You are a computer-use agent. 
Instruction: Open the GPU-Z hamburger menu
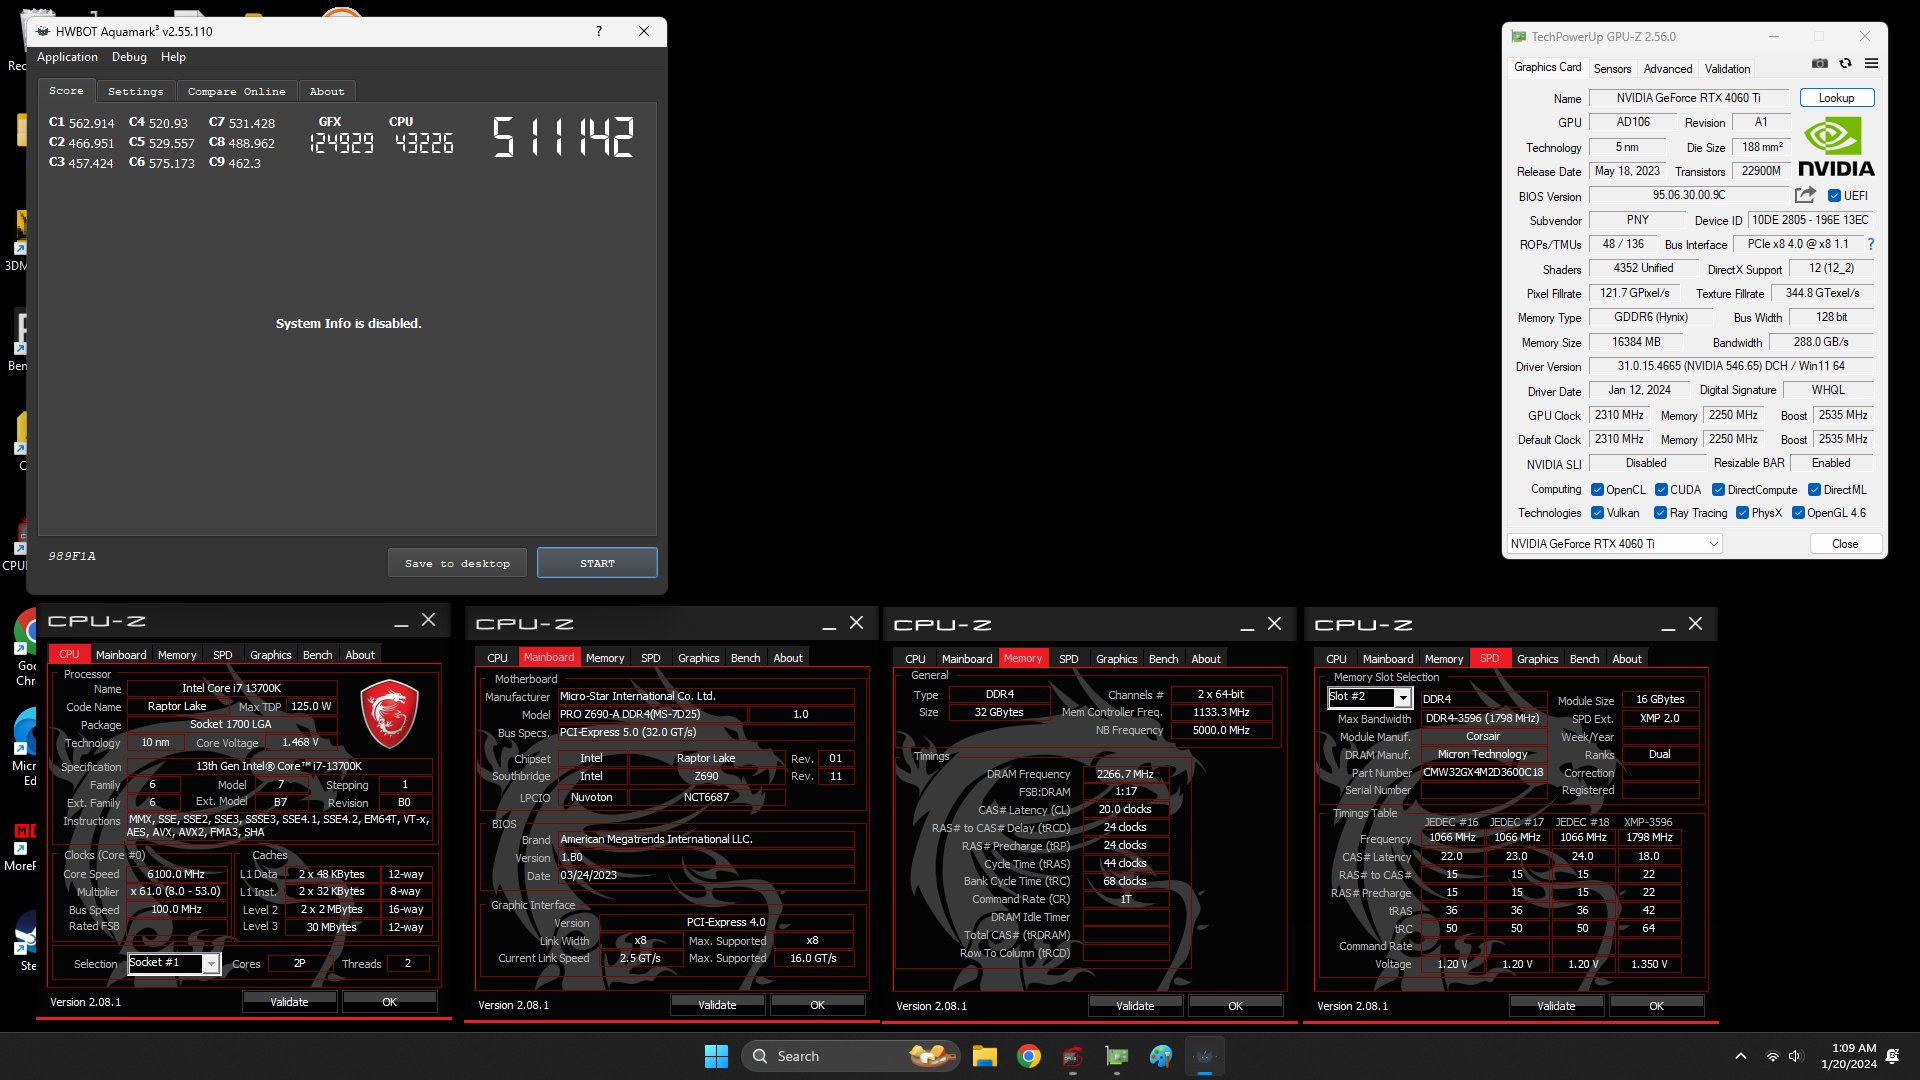pyautogui.click(x=1871, y=64)
